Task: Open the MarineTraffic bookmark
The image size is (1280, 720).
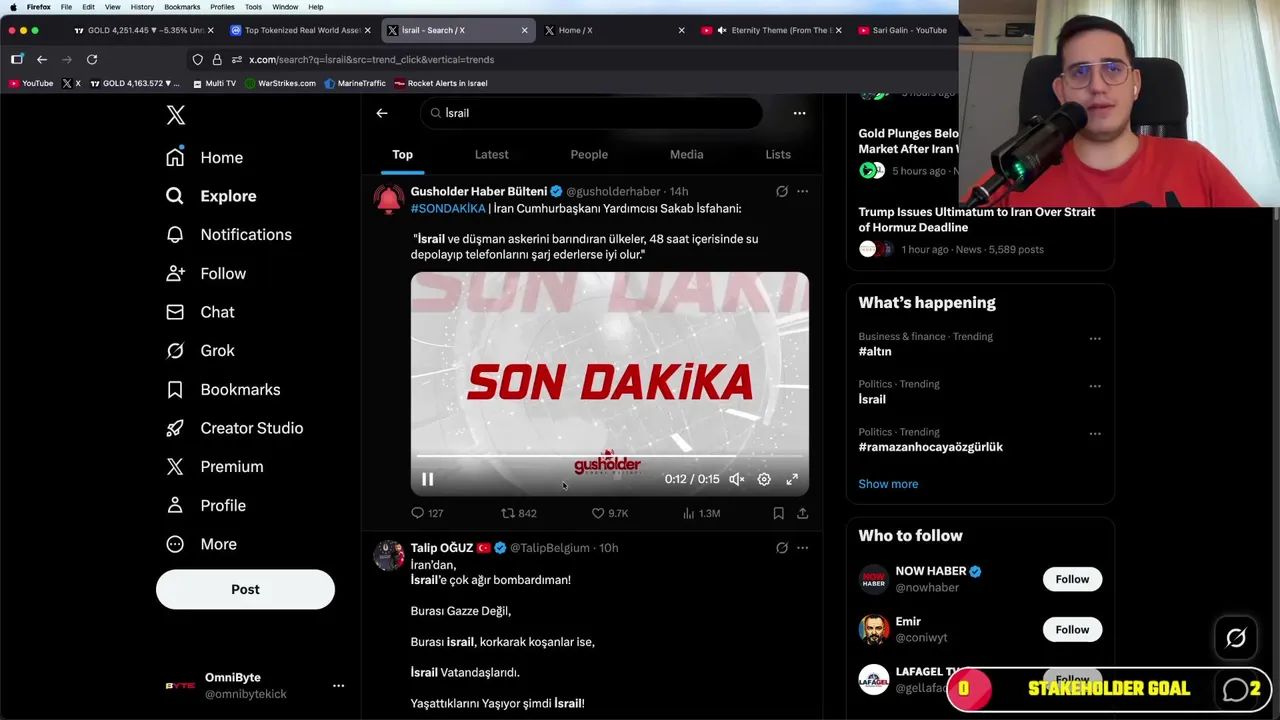Action: point(355,83)
